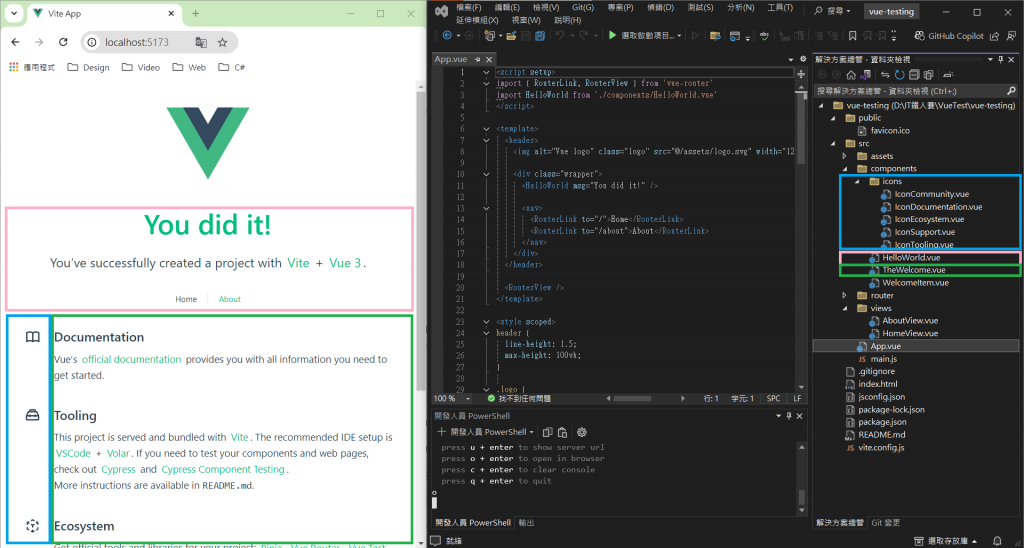
Task: Toggle show all files in Solution Explorer
Action: [x=928, y=74]
